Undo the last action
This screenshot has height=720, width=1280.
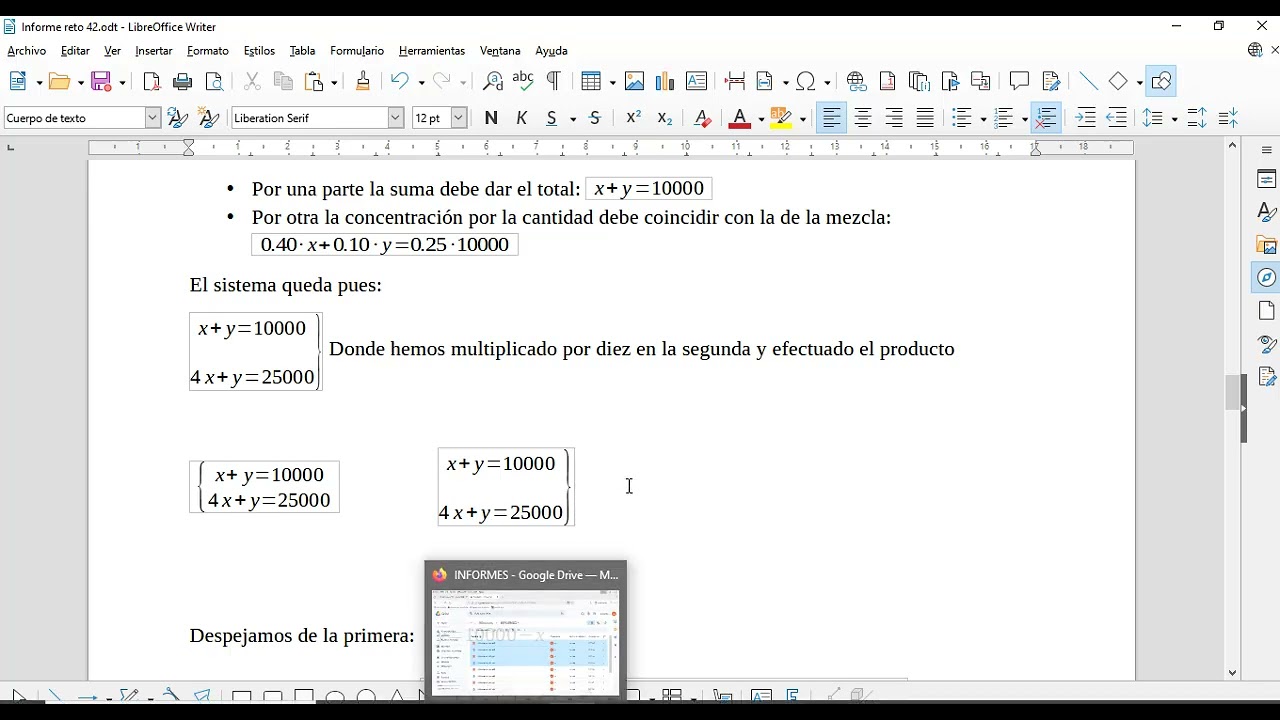tap(400, 82)
